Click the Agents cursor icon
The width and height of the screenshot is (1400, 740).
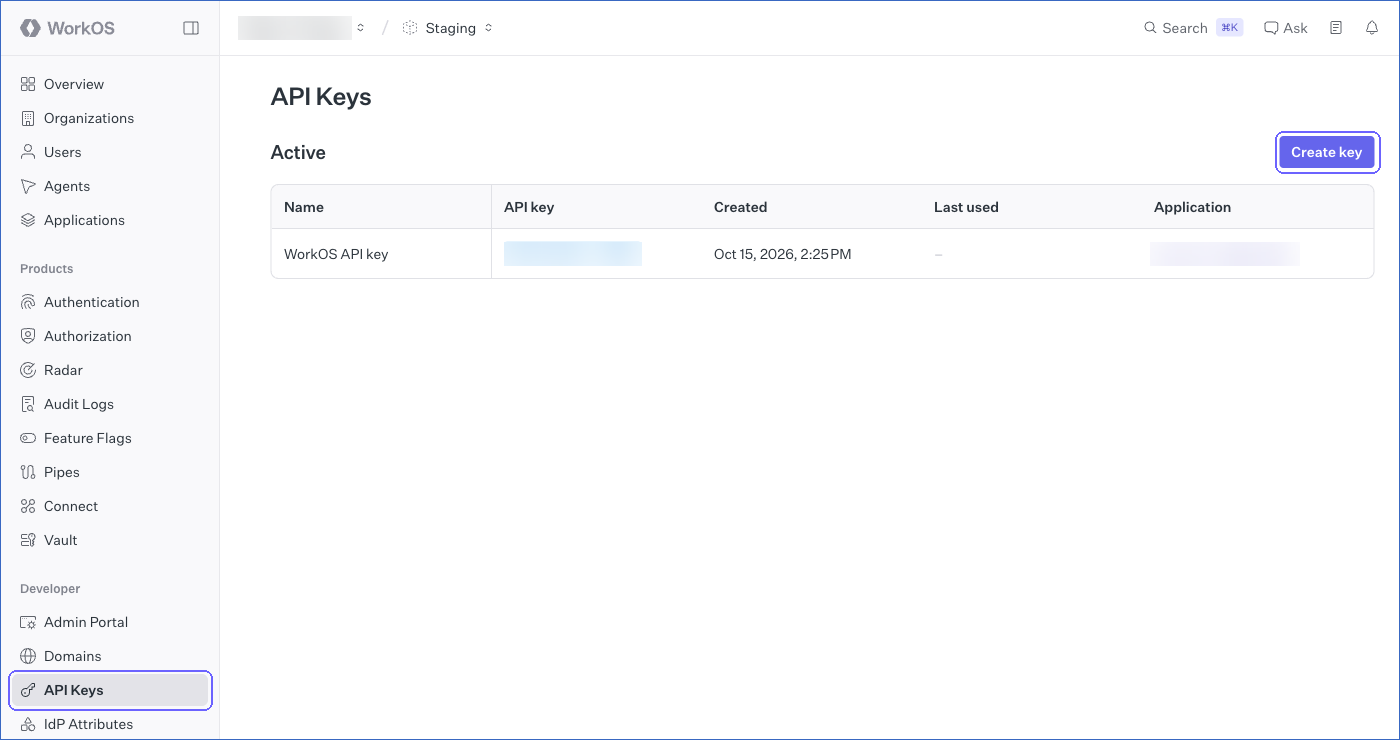28,186
